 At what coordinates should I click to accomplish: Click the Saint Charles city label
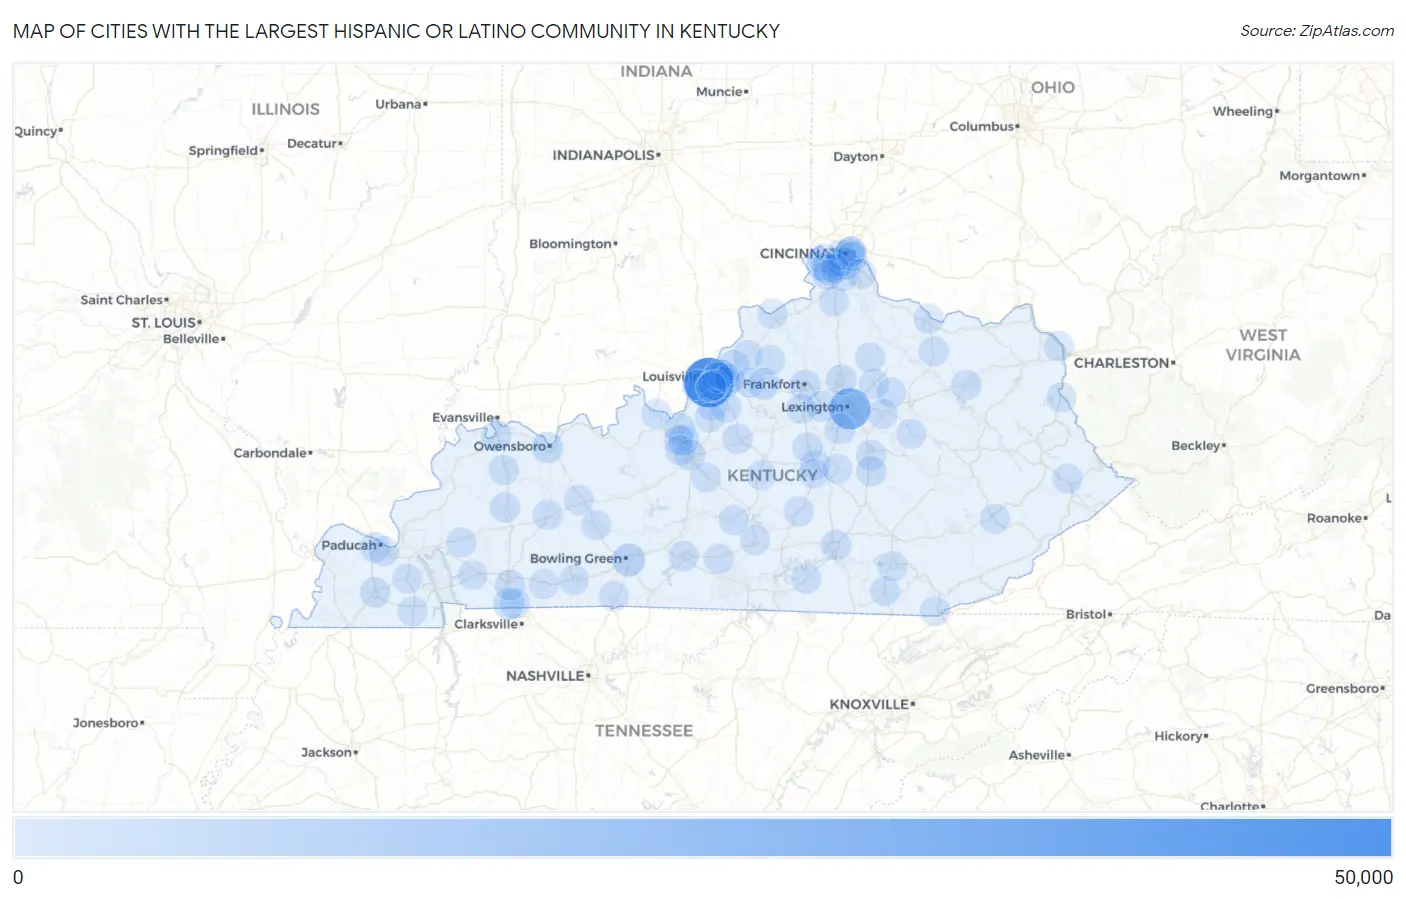(122, 300)
